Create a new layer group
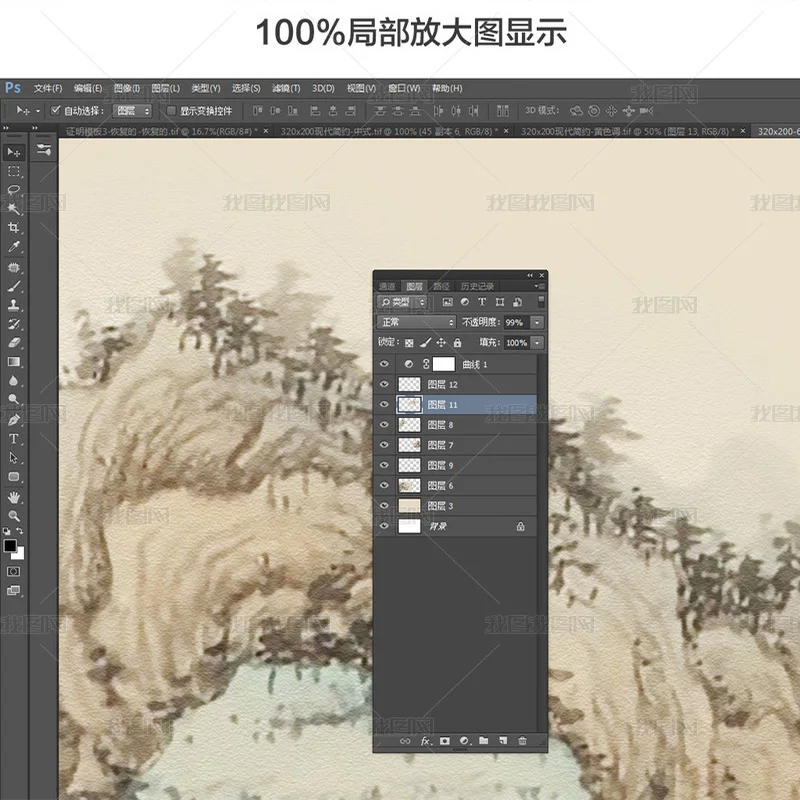The height and width of the screenshot is (800, 800). pos(484,741)
